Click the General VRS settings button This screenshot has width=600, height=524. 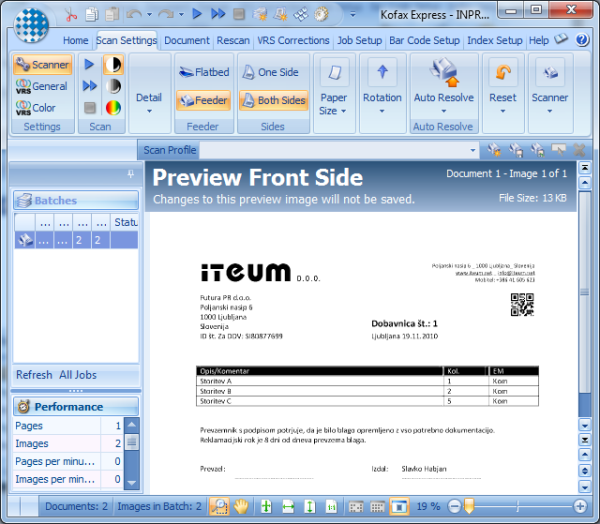pos(42,86)
